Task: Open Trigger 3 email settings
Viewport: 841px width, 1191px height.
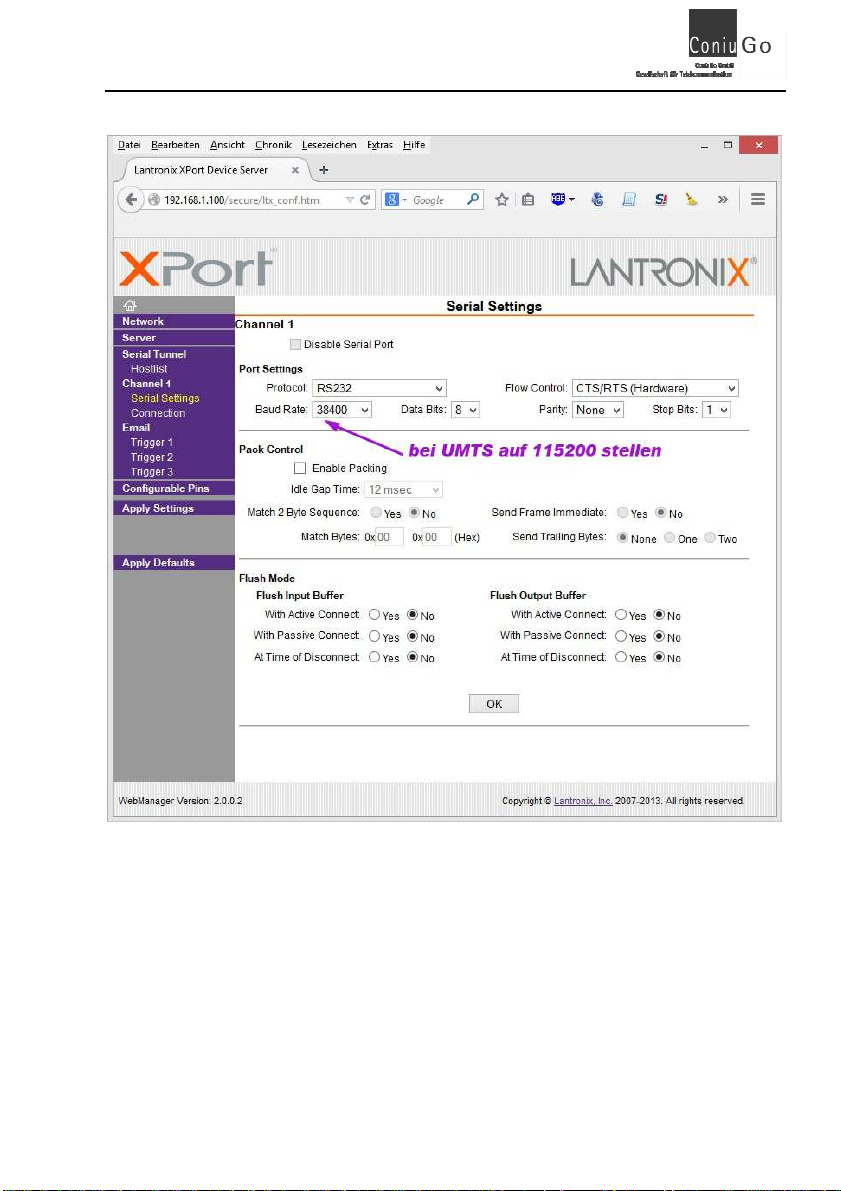Action: (152, 472)
